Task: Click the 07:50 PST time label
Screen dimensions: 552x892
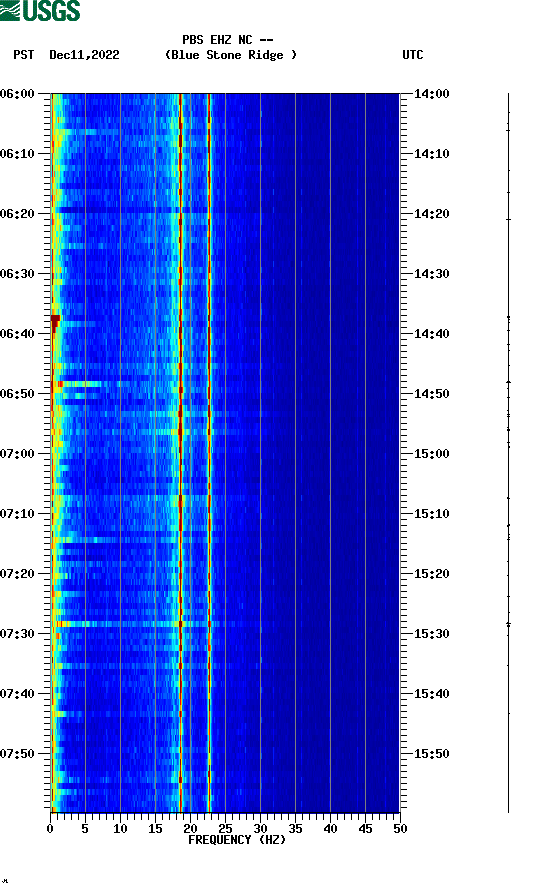Action: pyautogui.click(x=17, y=754)
